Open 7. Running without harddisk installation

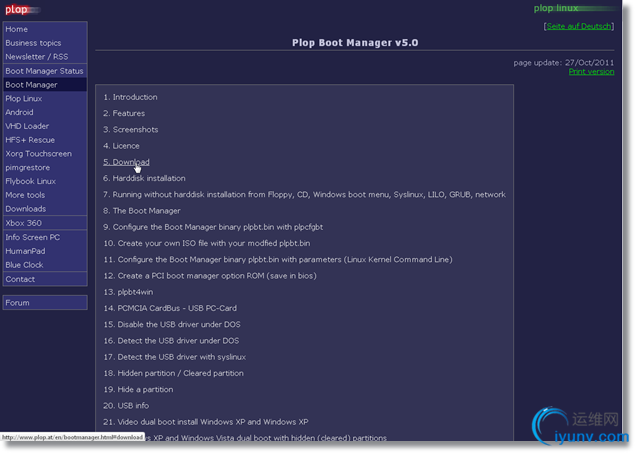[304, 194]
